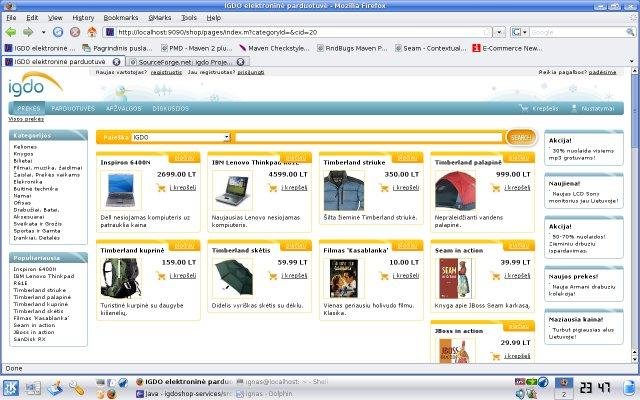Open Krepšelis shopping cart in the nav bar
Screen dimensions: 640x400
[x=539, y=109]
